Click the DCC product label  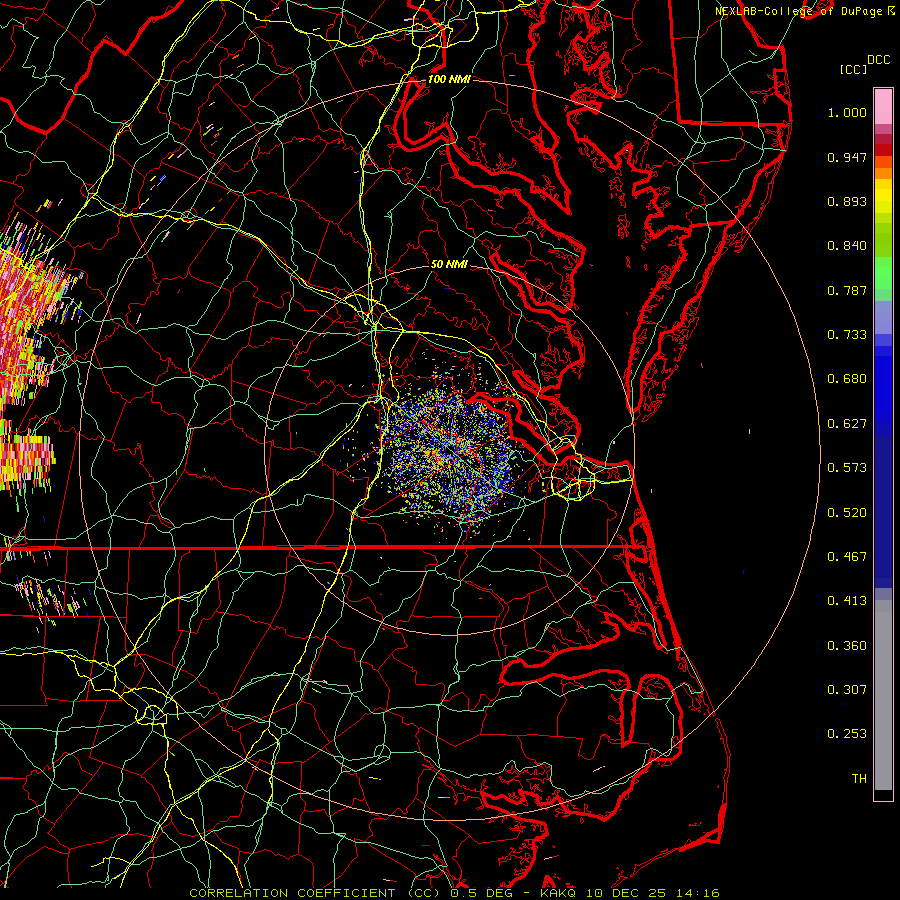[878, 60]
